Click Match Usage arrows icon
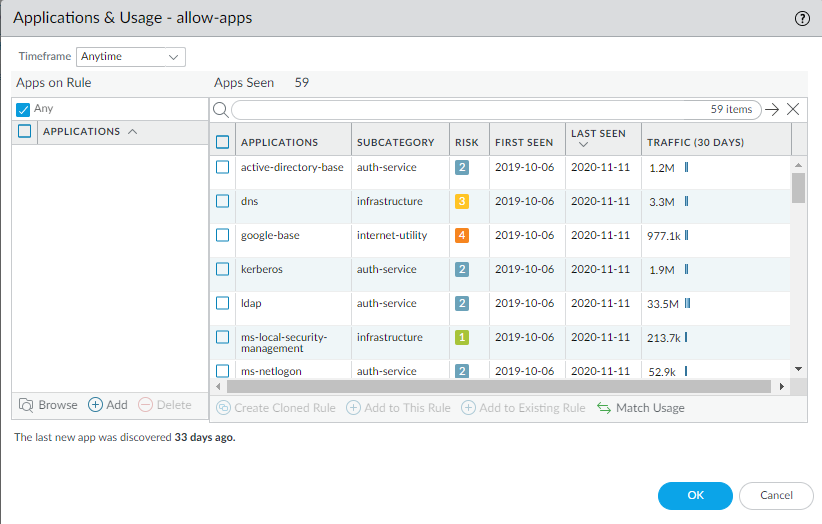 [x=604, y=408]
